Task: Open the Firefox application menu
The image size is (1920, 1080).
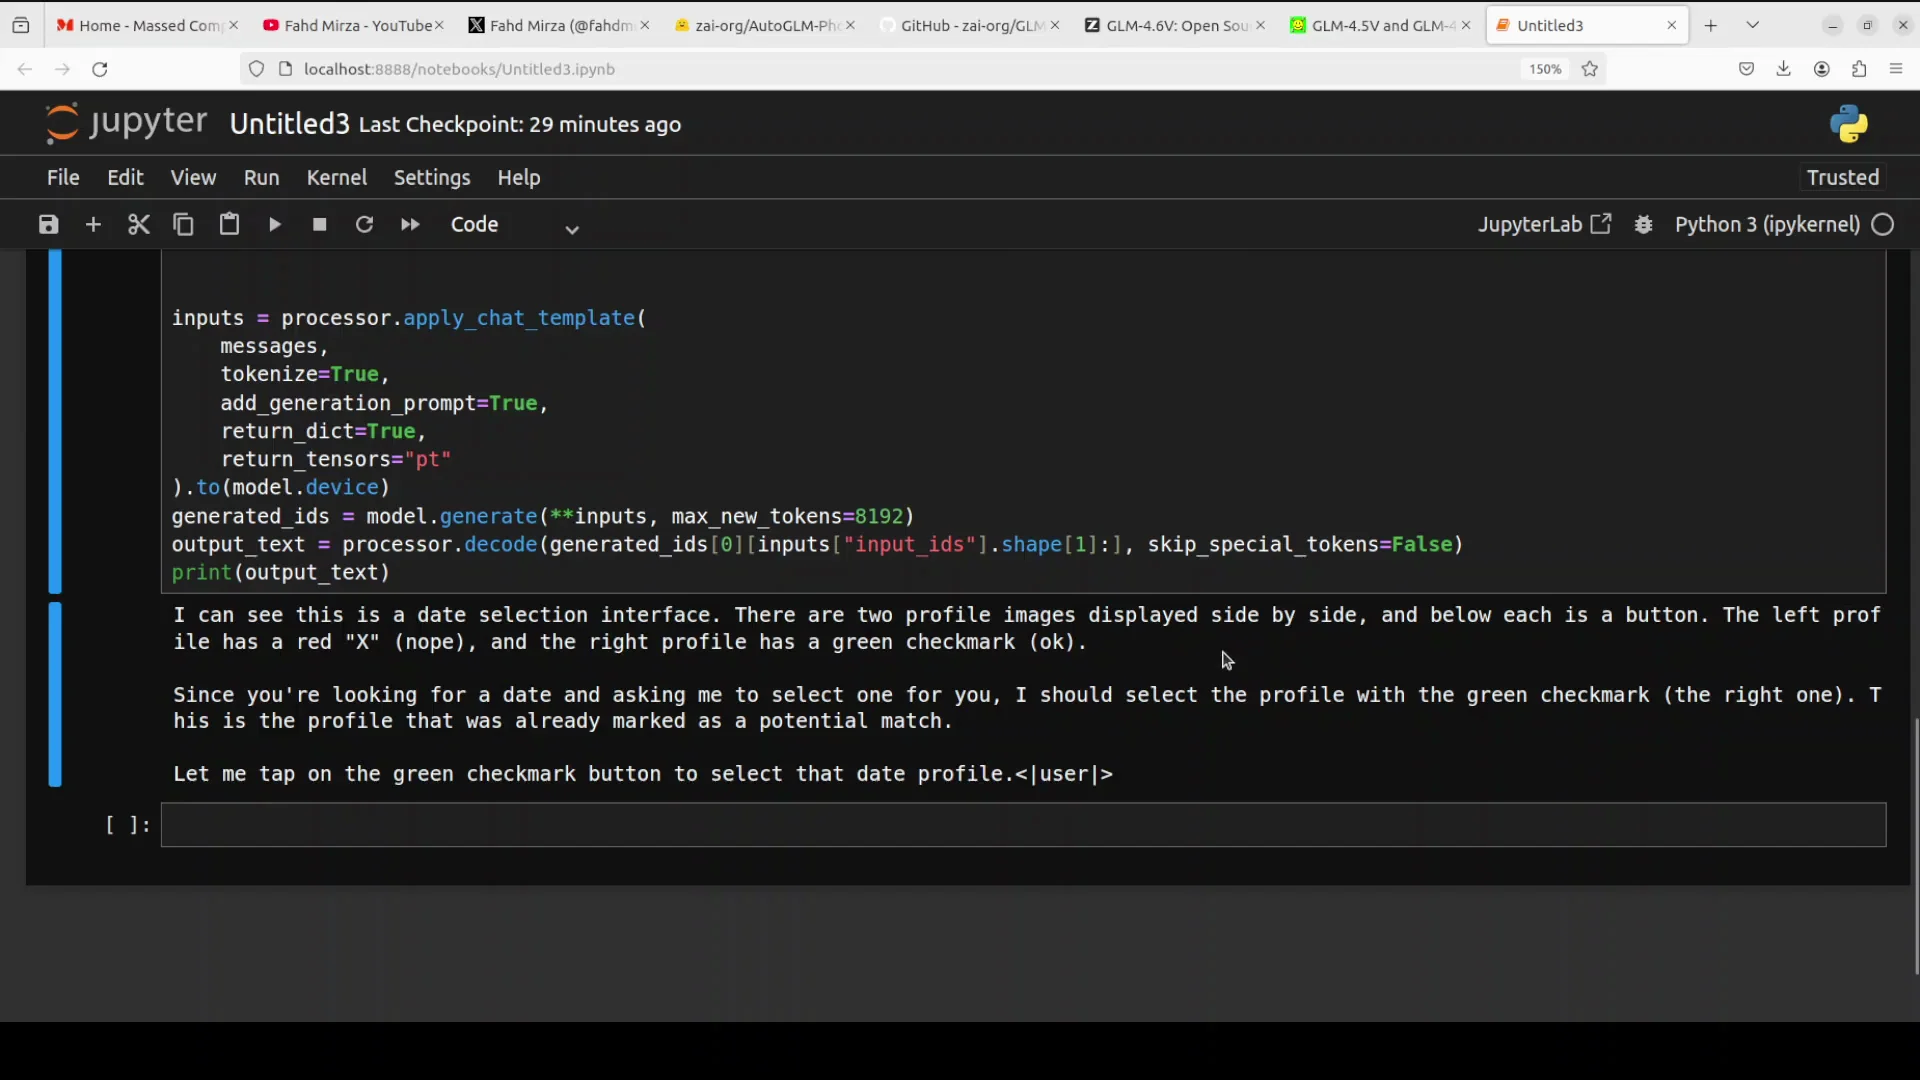Action: coord(1896,69)
